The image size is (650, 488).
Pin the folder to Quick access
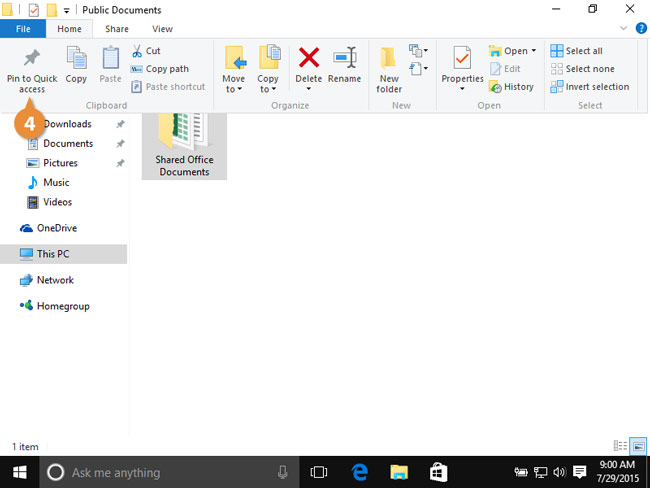(32, 71)
